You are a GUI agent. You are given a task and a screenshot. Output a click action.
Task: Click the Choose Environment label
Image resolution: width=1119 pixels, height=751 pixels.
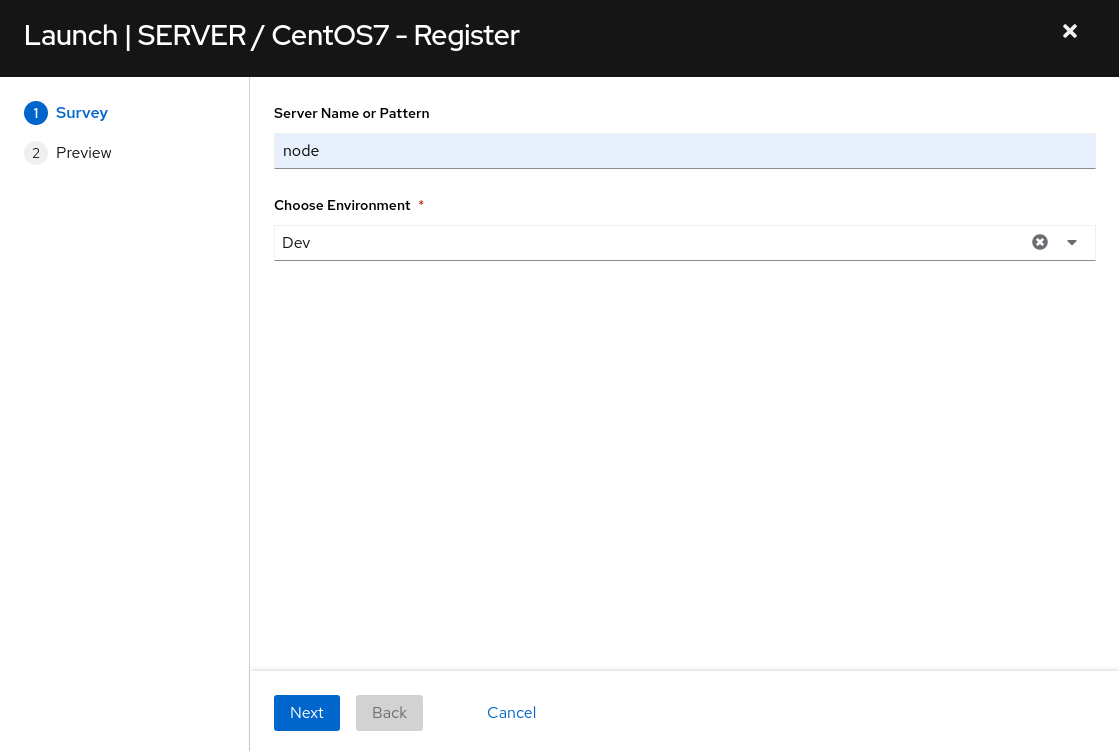[x=342, y=206]
